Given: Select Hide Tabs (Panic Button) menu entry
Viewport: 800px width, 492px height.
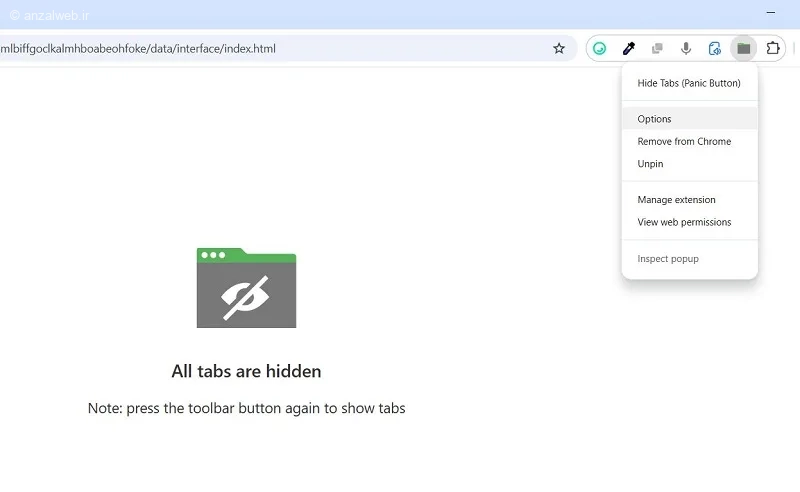Looking at the screenshot, I should coord(689,83).
